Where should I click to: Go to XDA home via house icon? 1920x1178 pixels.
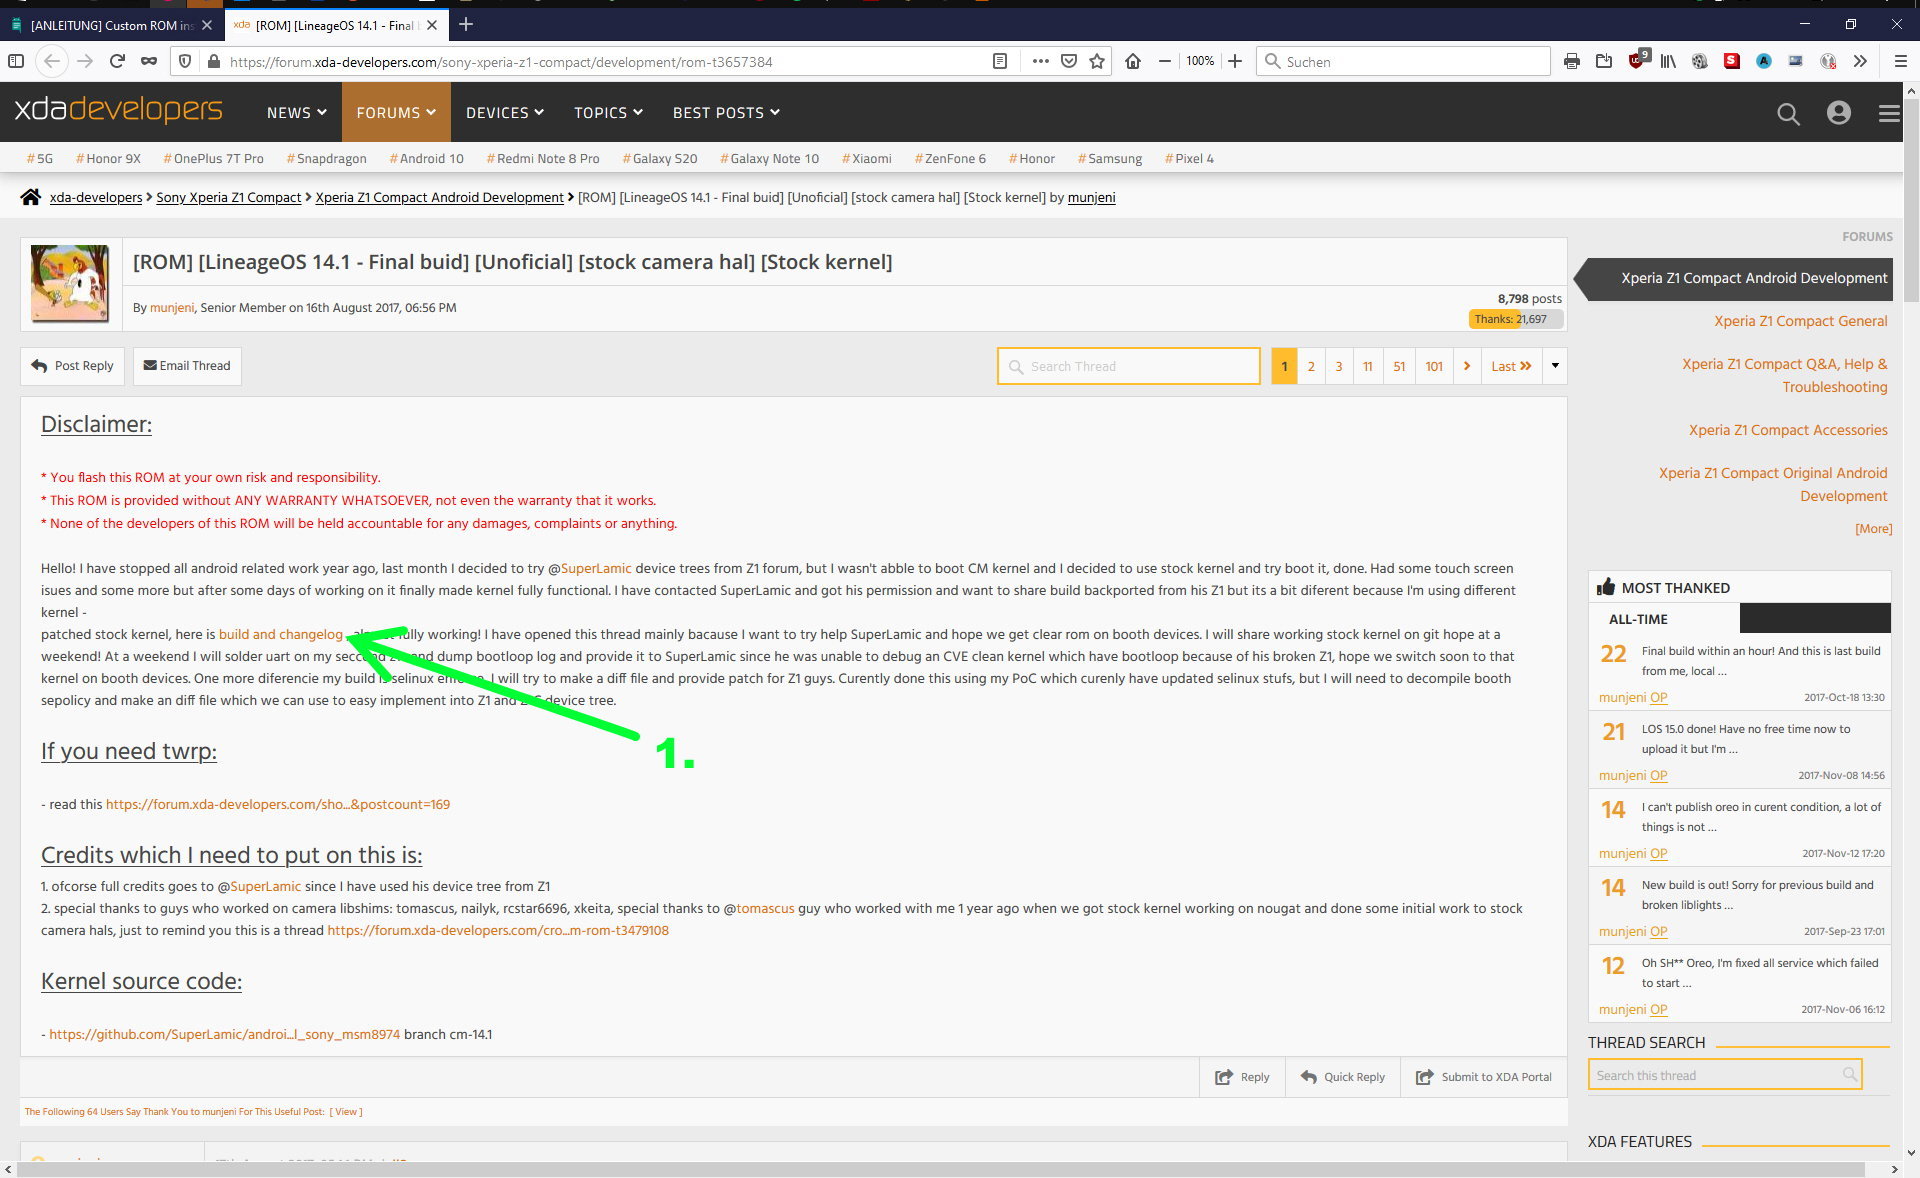click(x=31, y=197)
